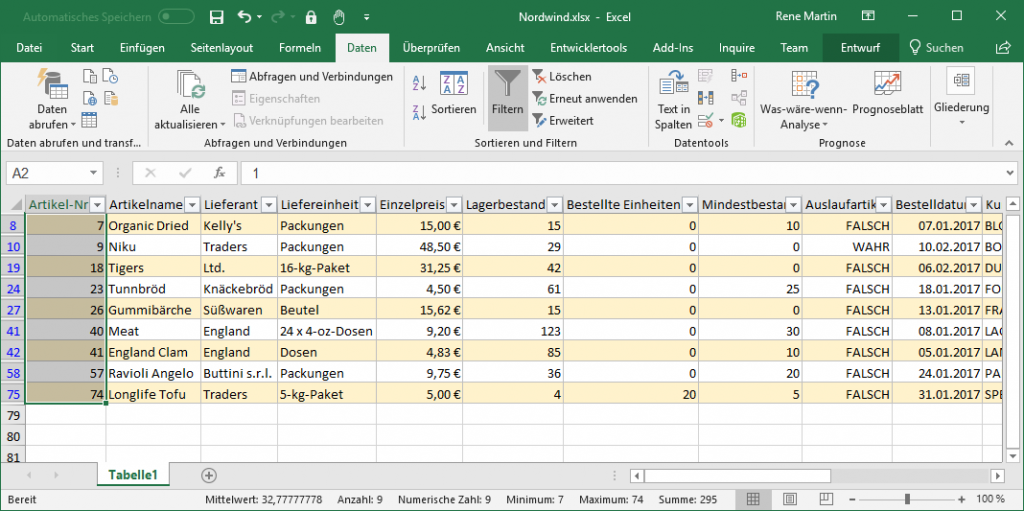Click Erneut anwenden filter button
The height and width of the screenshot is (511, 1024).
585,99
